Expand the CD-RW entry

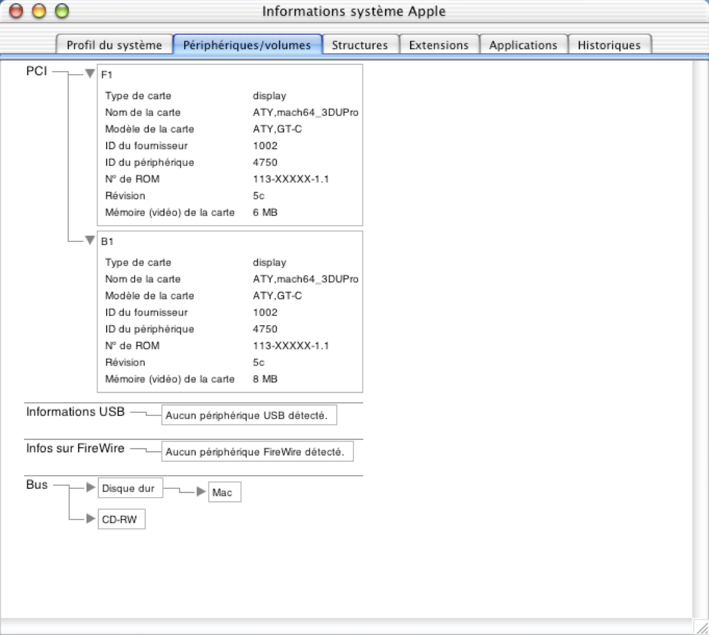point(90,518)
